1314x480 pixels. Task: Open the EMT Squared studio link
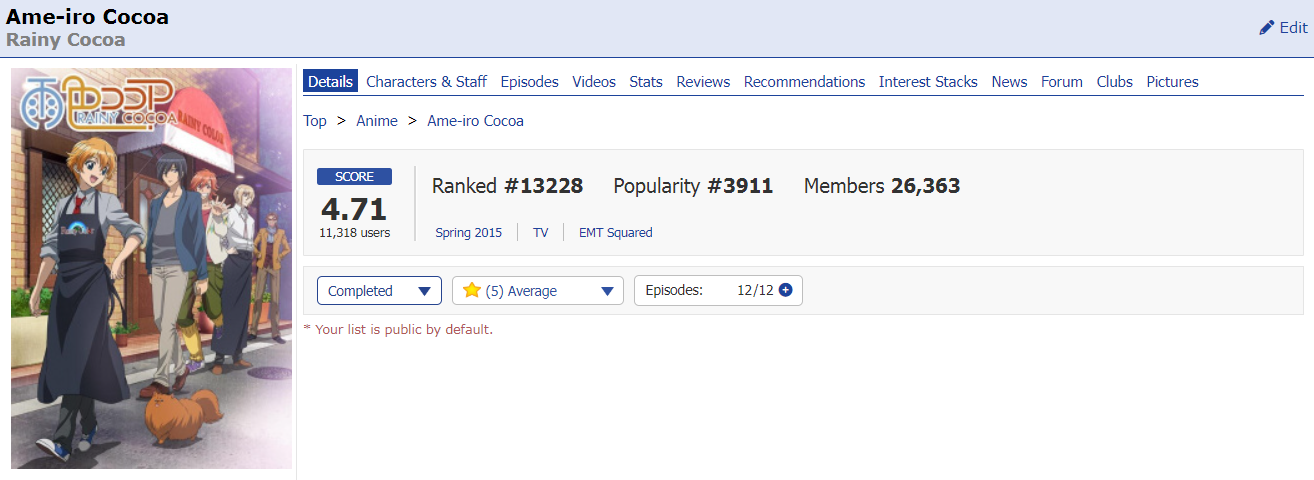615,232
